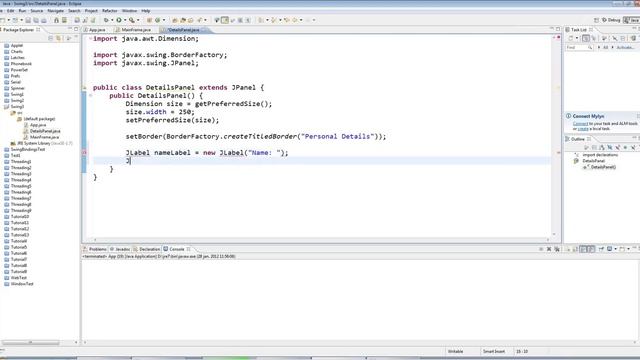Toggle Mark Occurrences in the toolbar

click(225, 20)
